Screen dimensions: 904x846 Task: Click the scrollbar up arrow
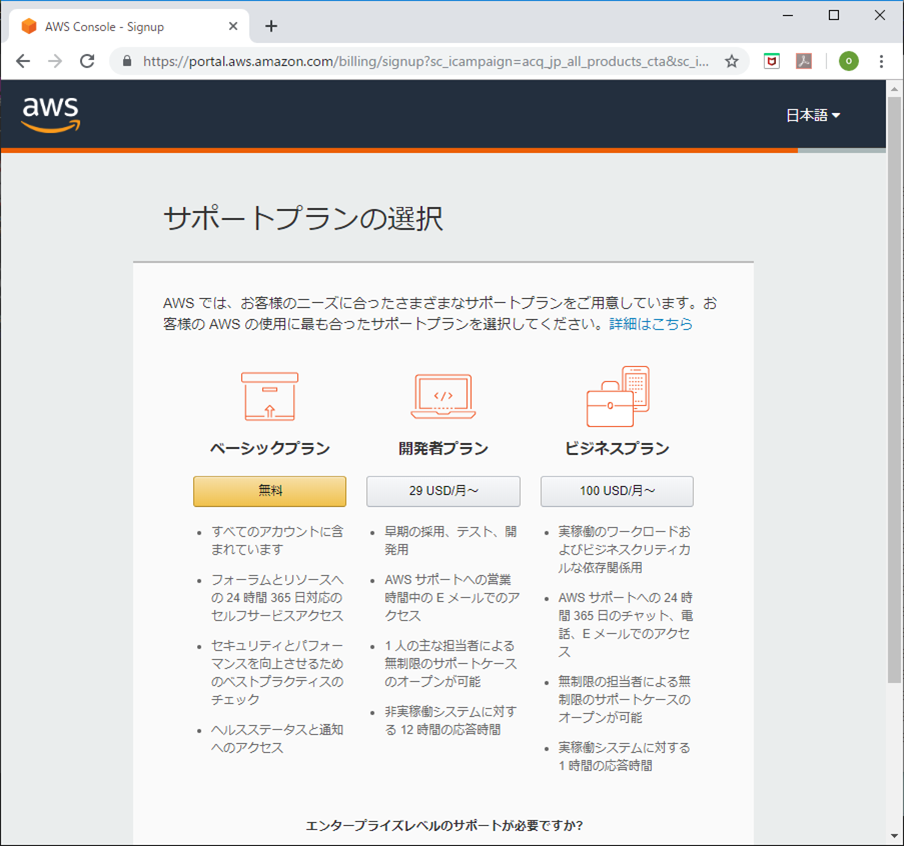894,89
